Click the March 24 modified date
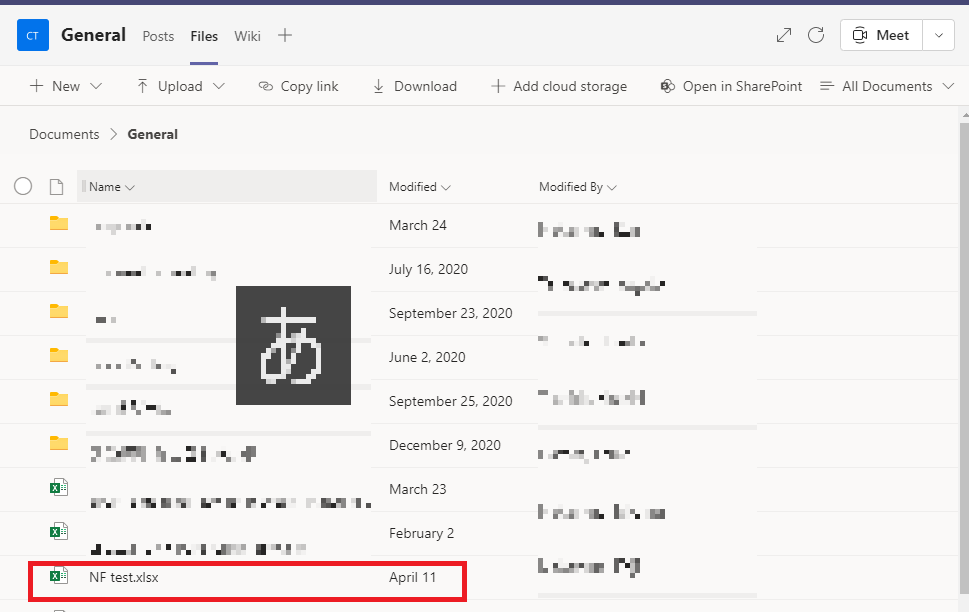The image size is (969, 612). click(418, 225)
